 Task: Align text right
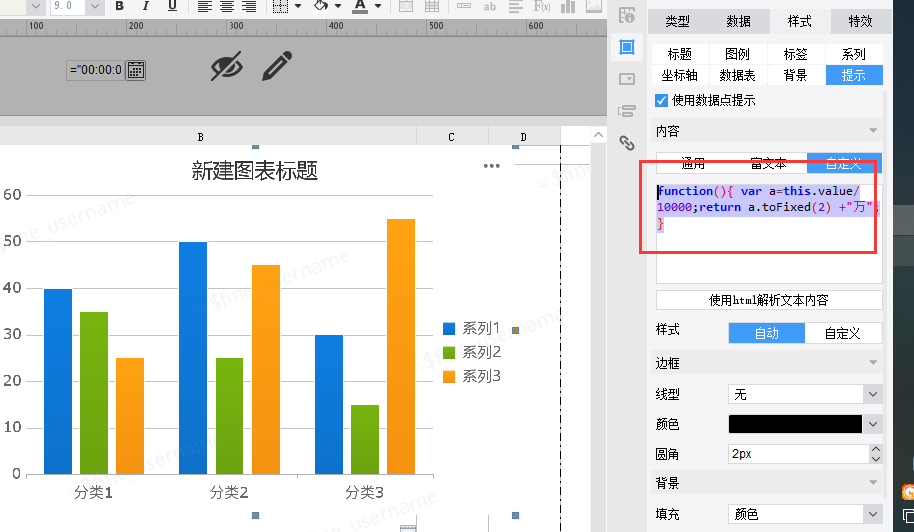click(x=249, y=6)
